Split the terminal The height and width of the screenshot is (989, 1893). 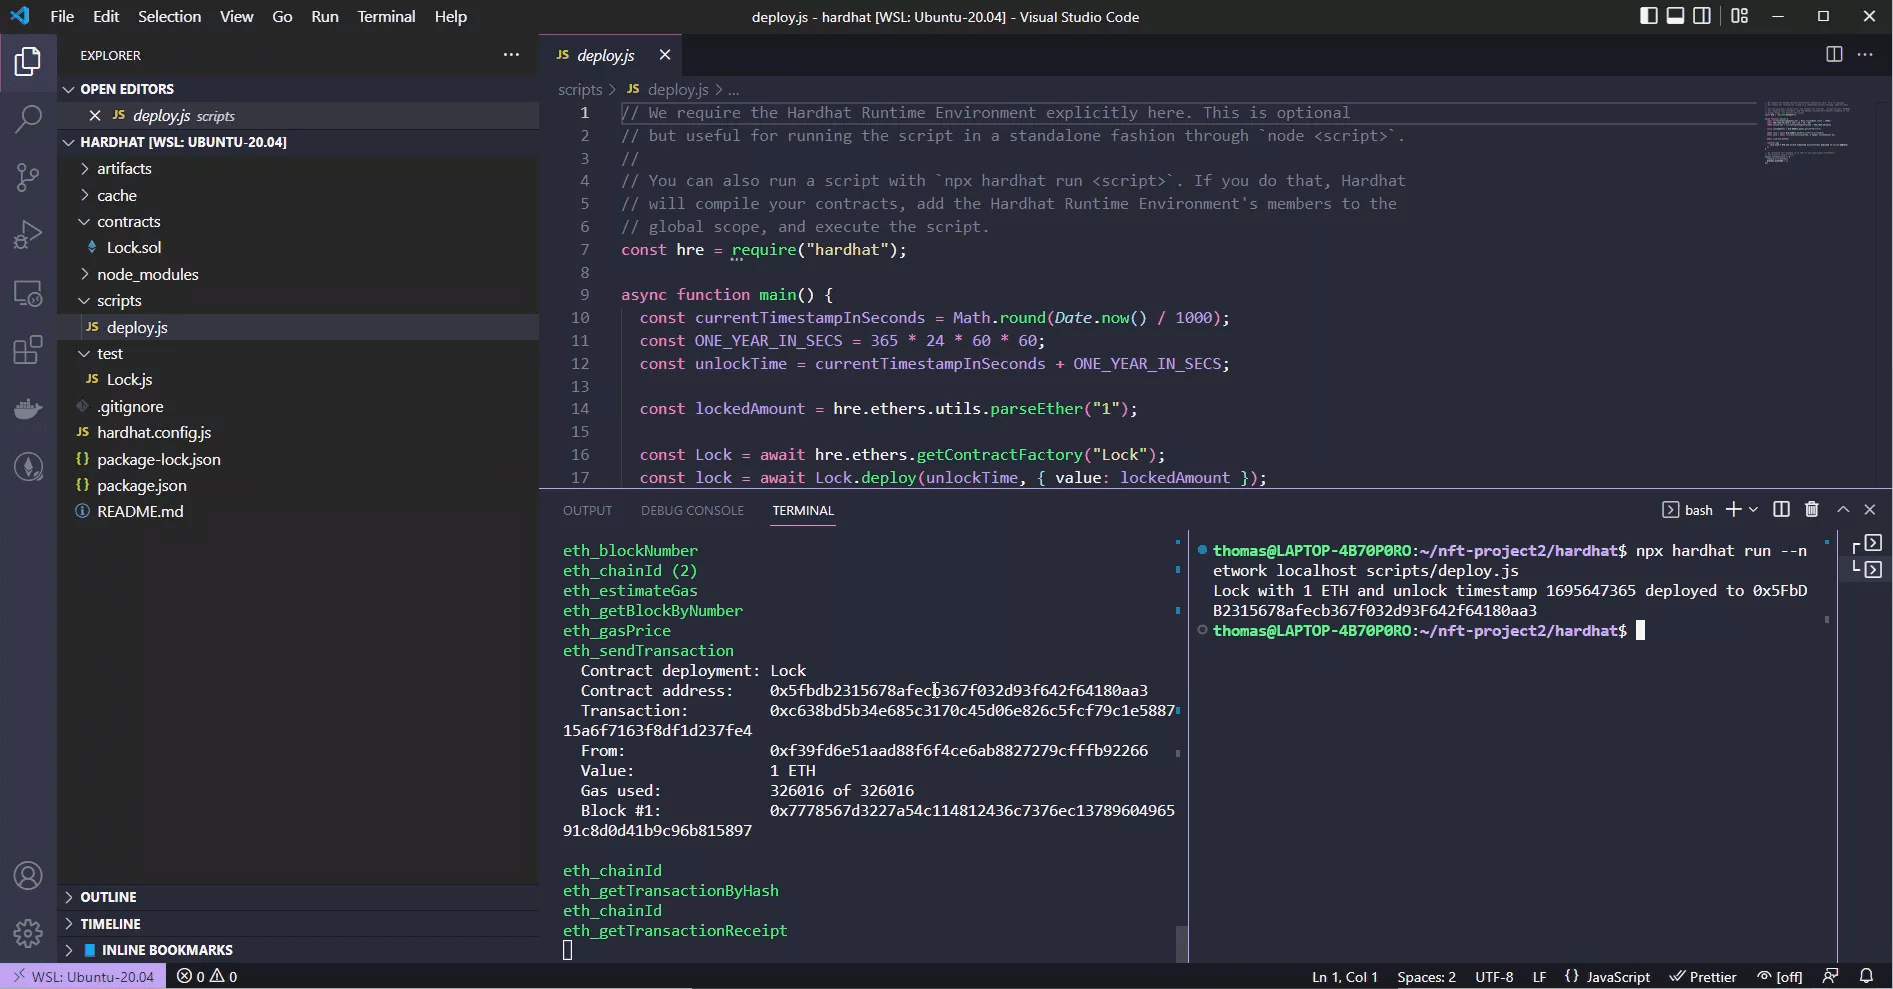pos(1781,510)
